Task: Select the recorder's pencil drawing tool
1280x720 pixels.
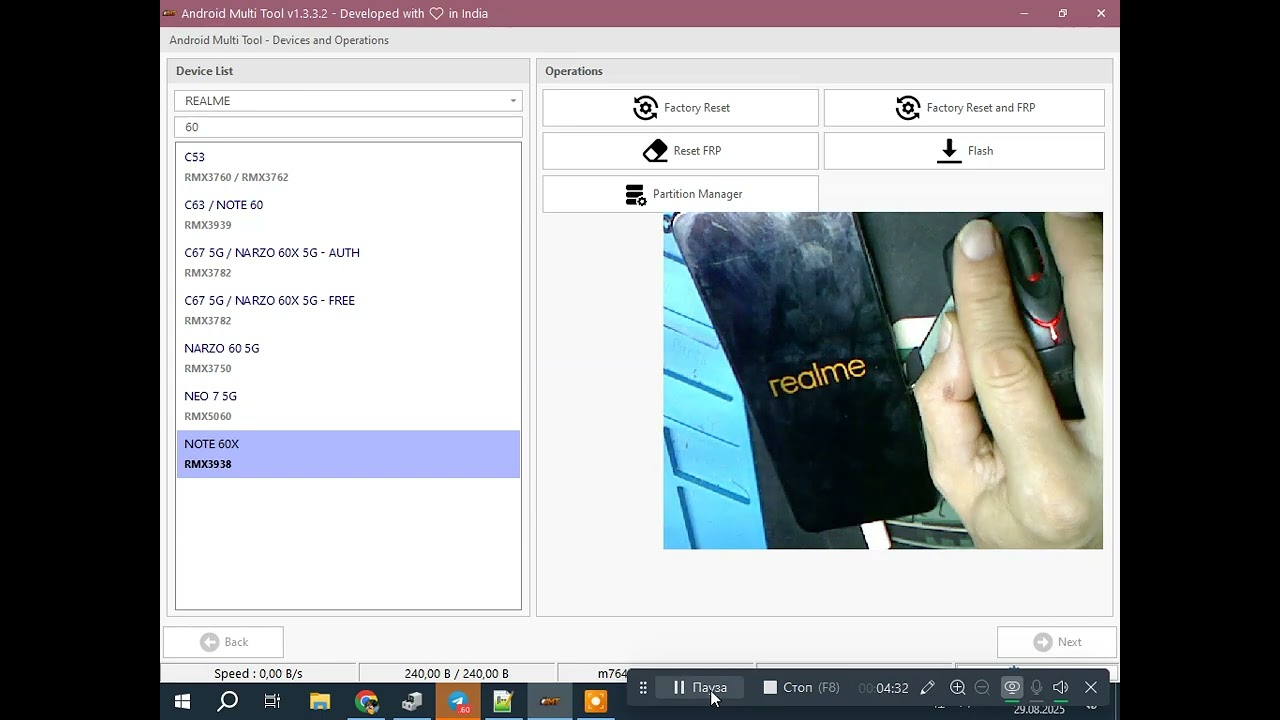Action: click(x=927, y=688)
